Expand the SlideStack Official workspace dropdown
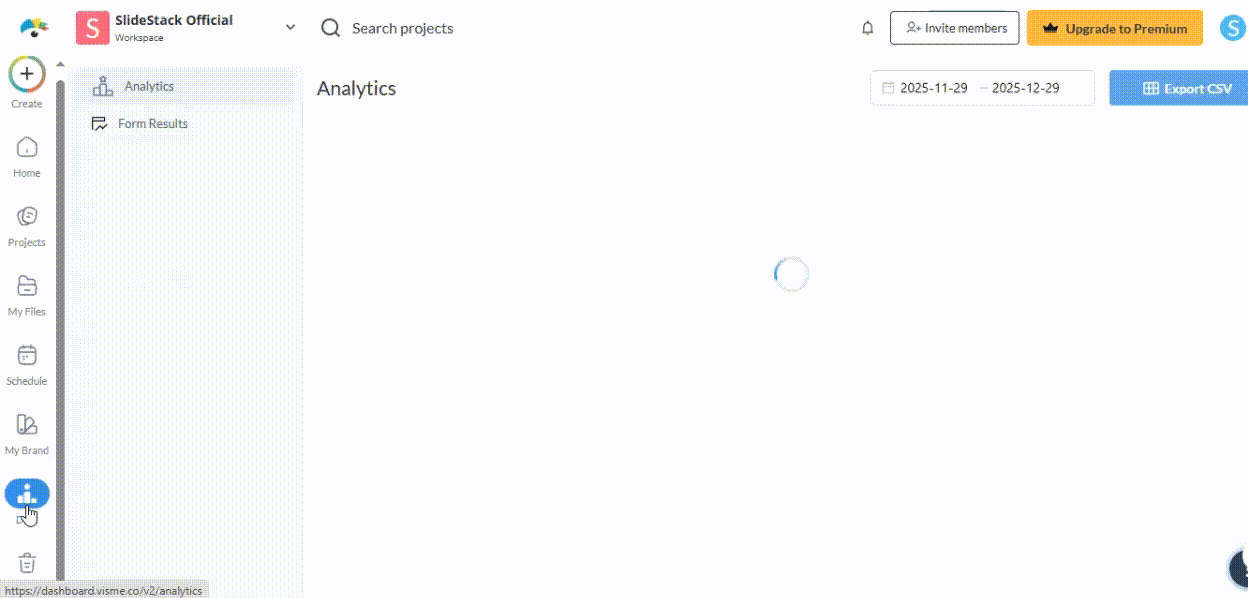 (290, 28)
